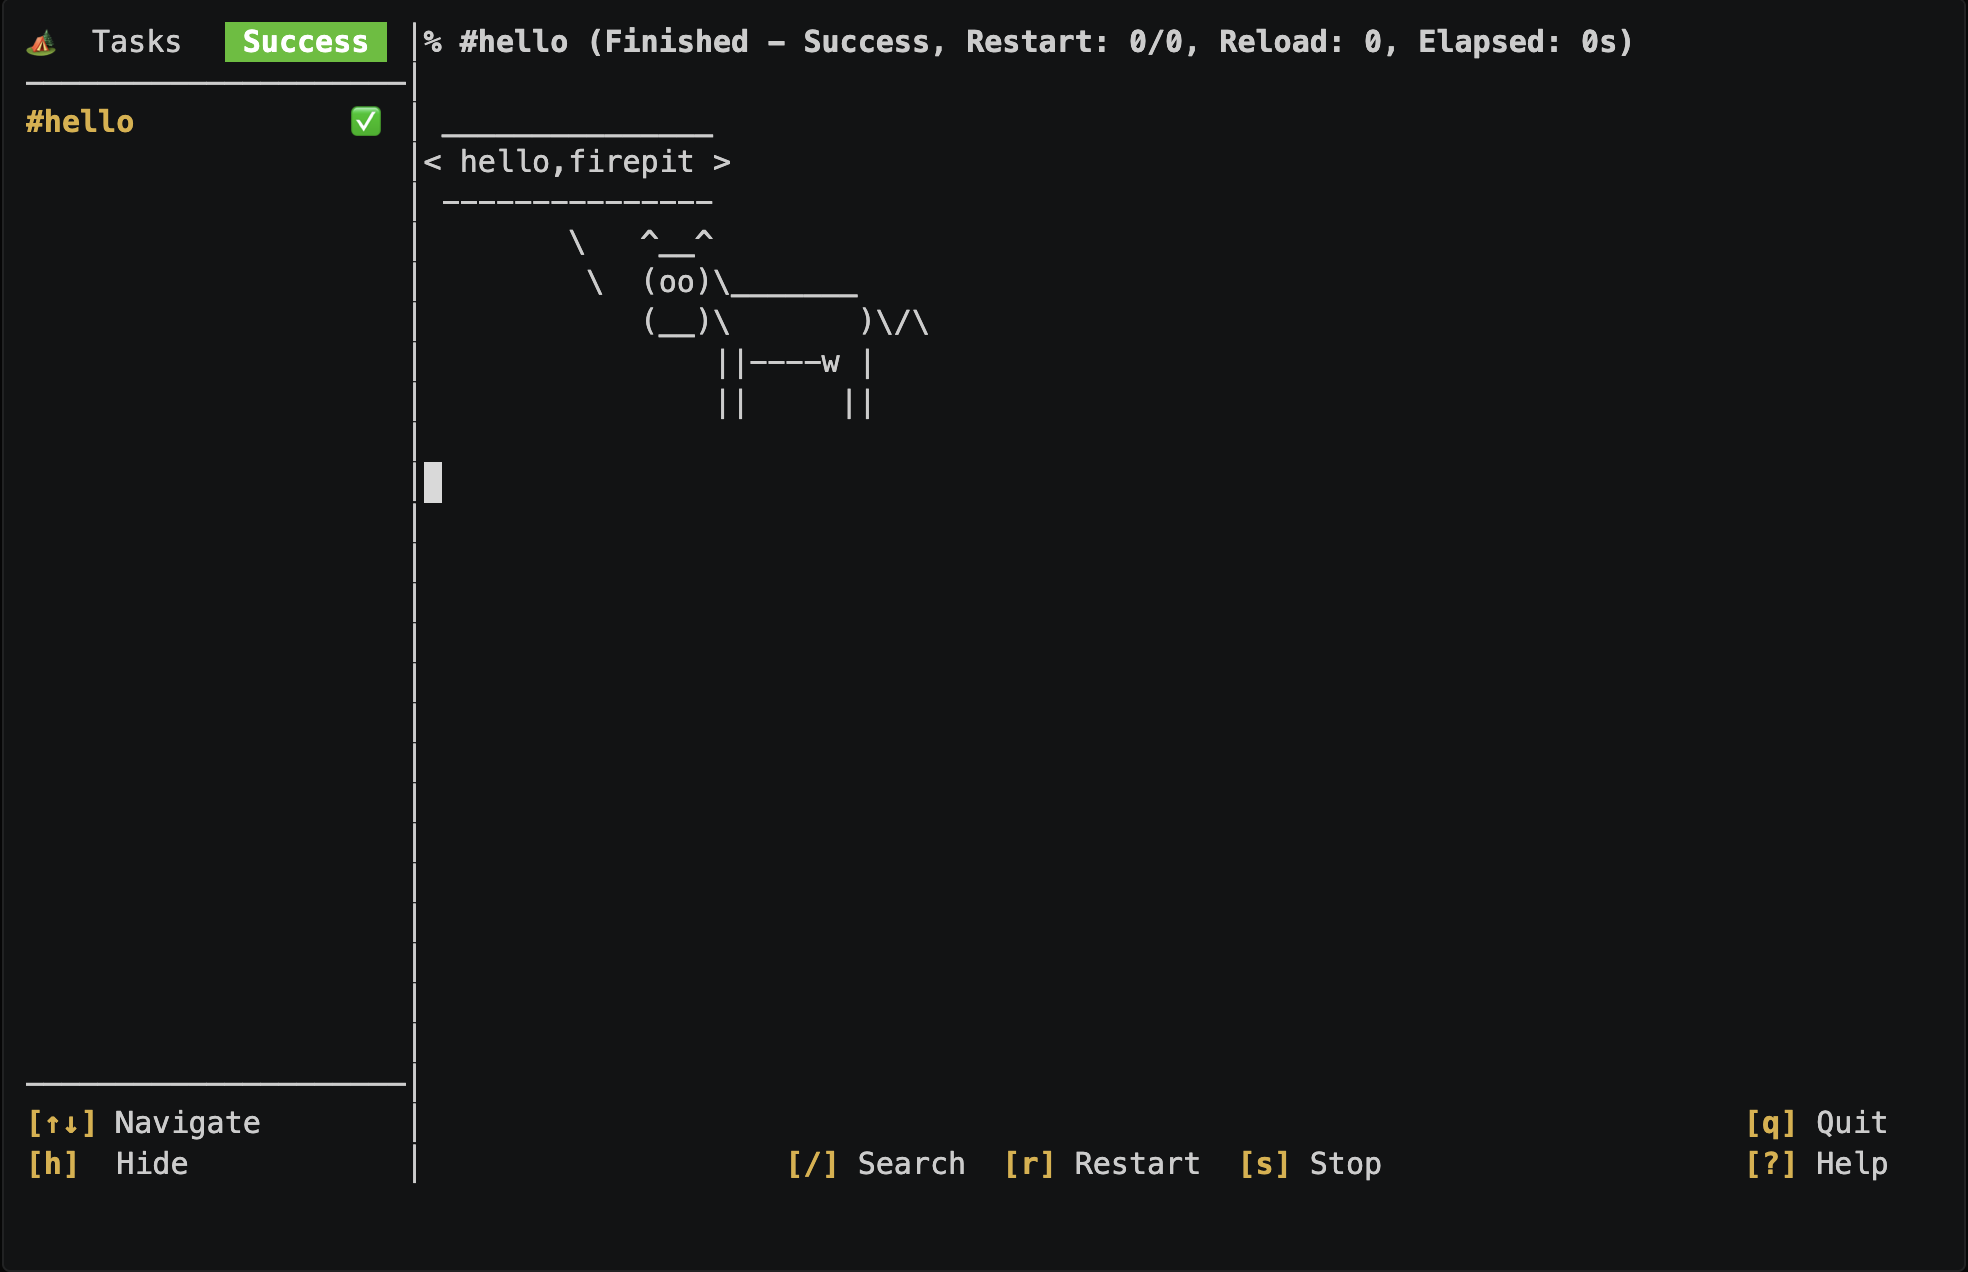Click the green Success status badge
Screen dimensions: 1968x1272
pyautogui.click(x=305, y=42)
